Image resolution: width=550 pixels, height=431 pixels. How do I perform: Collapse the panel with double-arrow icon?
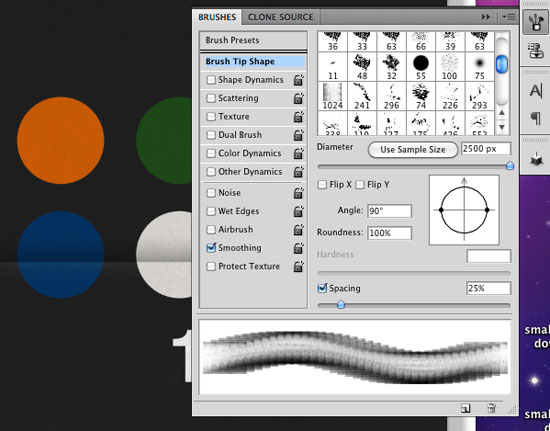pos(486,17)
